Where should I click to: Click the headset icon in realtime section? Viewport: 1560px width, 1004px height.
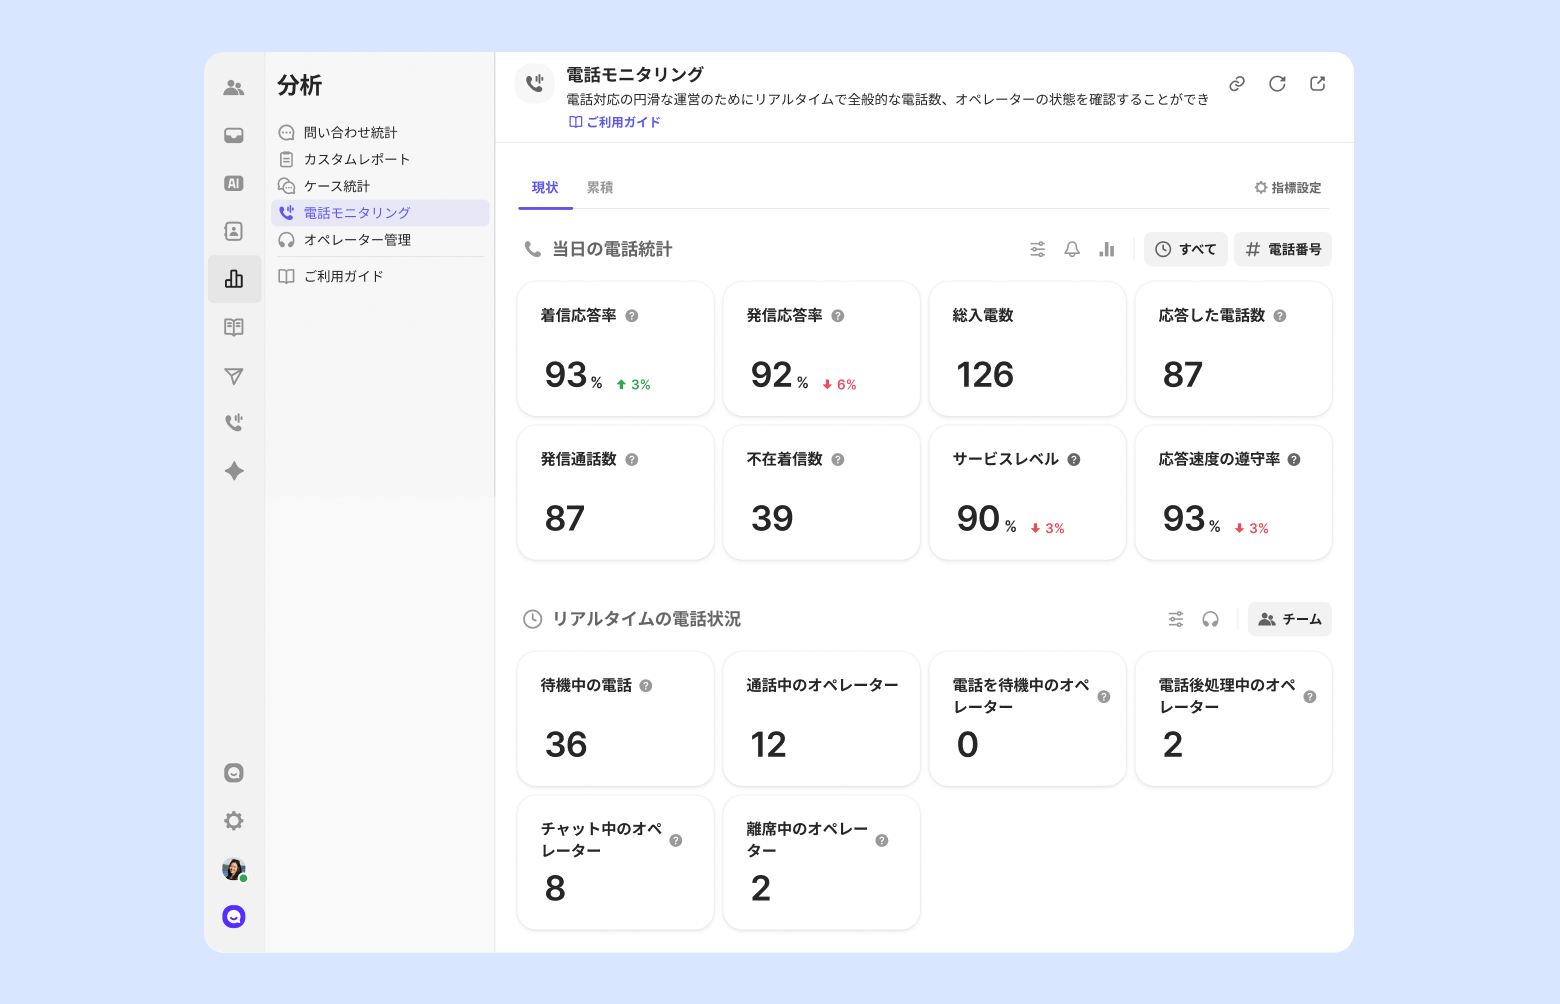pos(1210,619)
